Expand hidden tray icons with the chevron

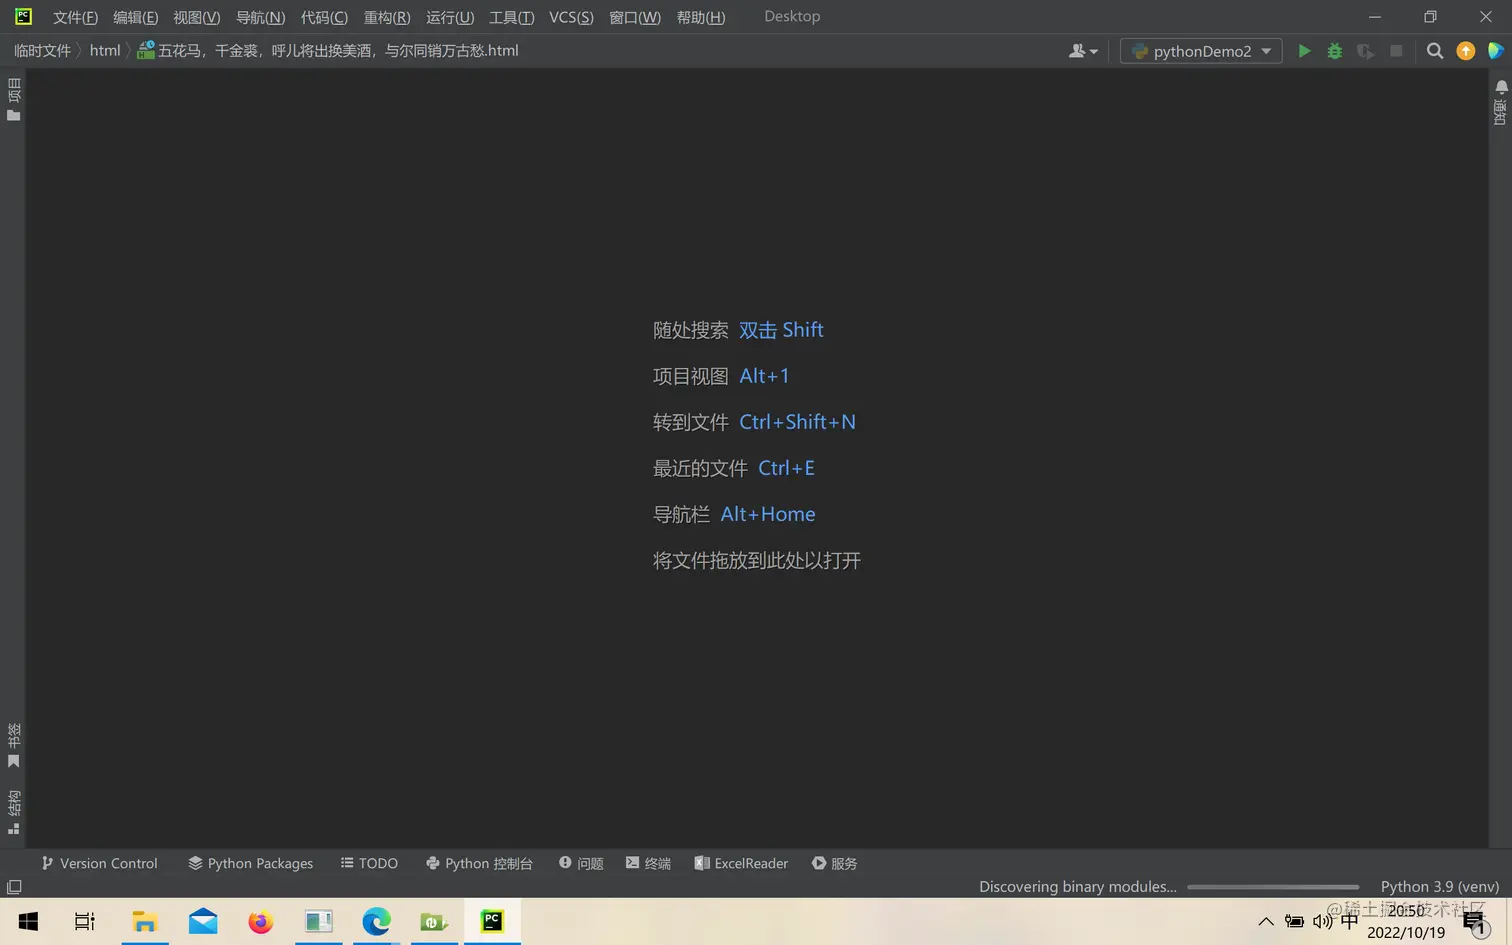coord(1265,921)
